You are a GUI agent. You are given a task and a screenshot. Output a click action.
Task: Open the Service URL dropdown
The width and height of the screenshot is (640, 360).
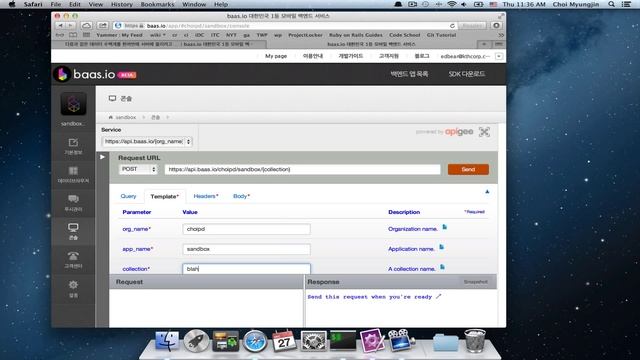click(147, 141)
